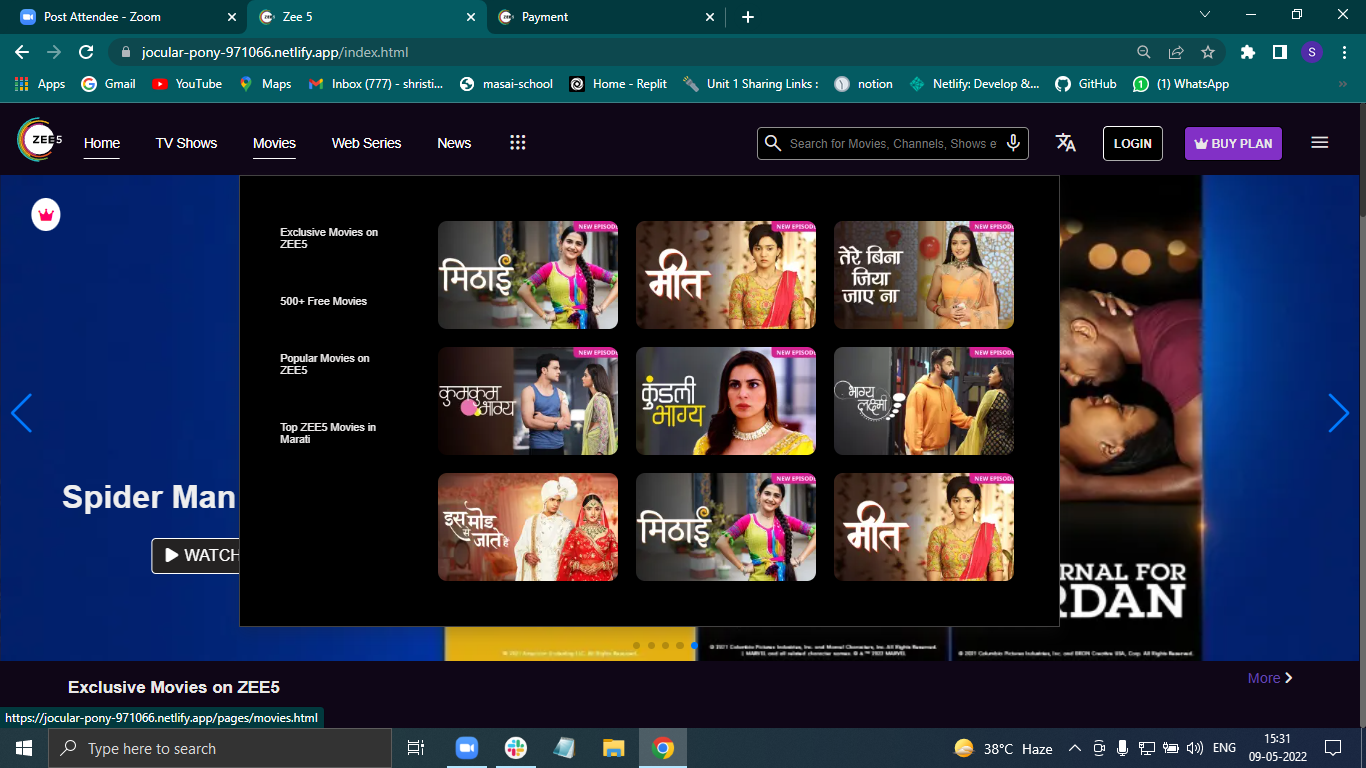The width and height of the screenshot is (1366, 768).
Task: Open News nav item
Action: [454, 143]
